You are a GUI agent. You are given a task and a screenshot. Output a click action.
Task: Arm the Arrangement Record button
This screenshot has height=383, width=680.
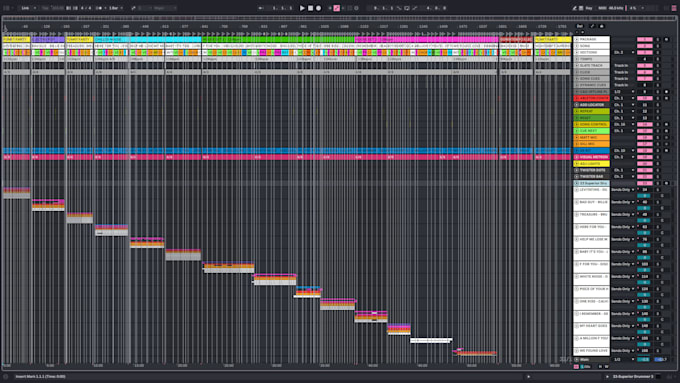point(318,8)
